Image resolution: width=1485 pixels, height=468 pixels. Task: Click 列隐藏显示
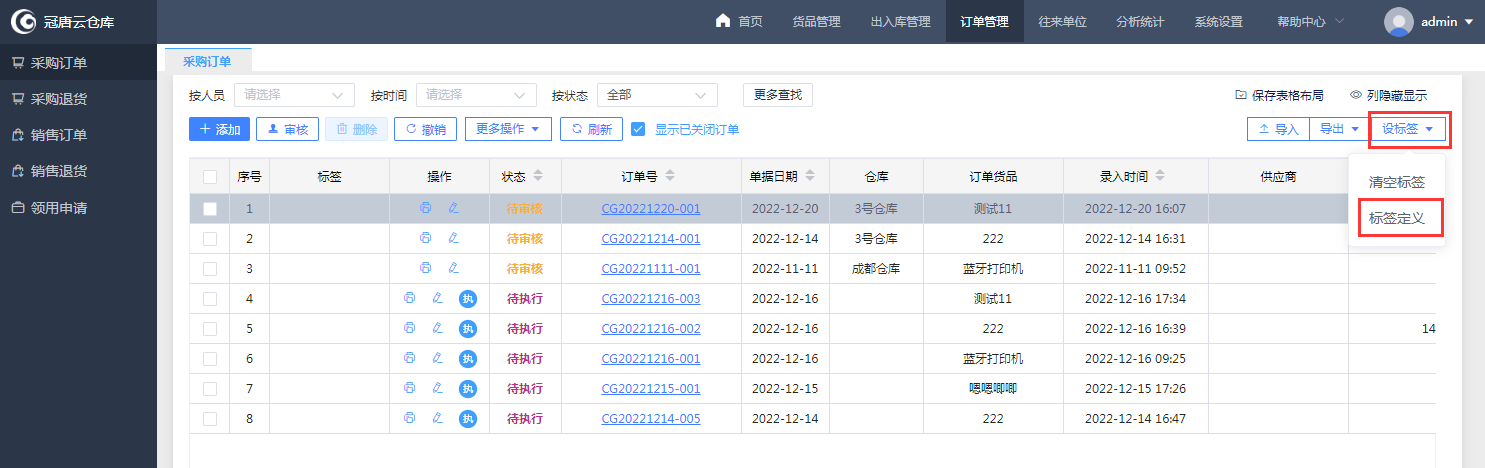click(x=1388, y=95)
